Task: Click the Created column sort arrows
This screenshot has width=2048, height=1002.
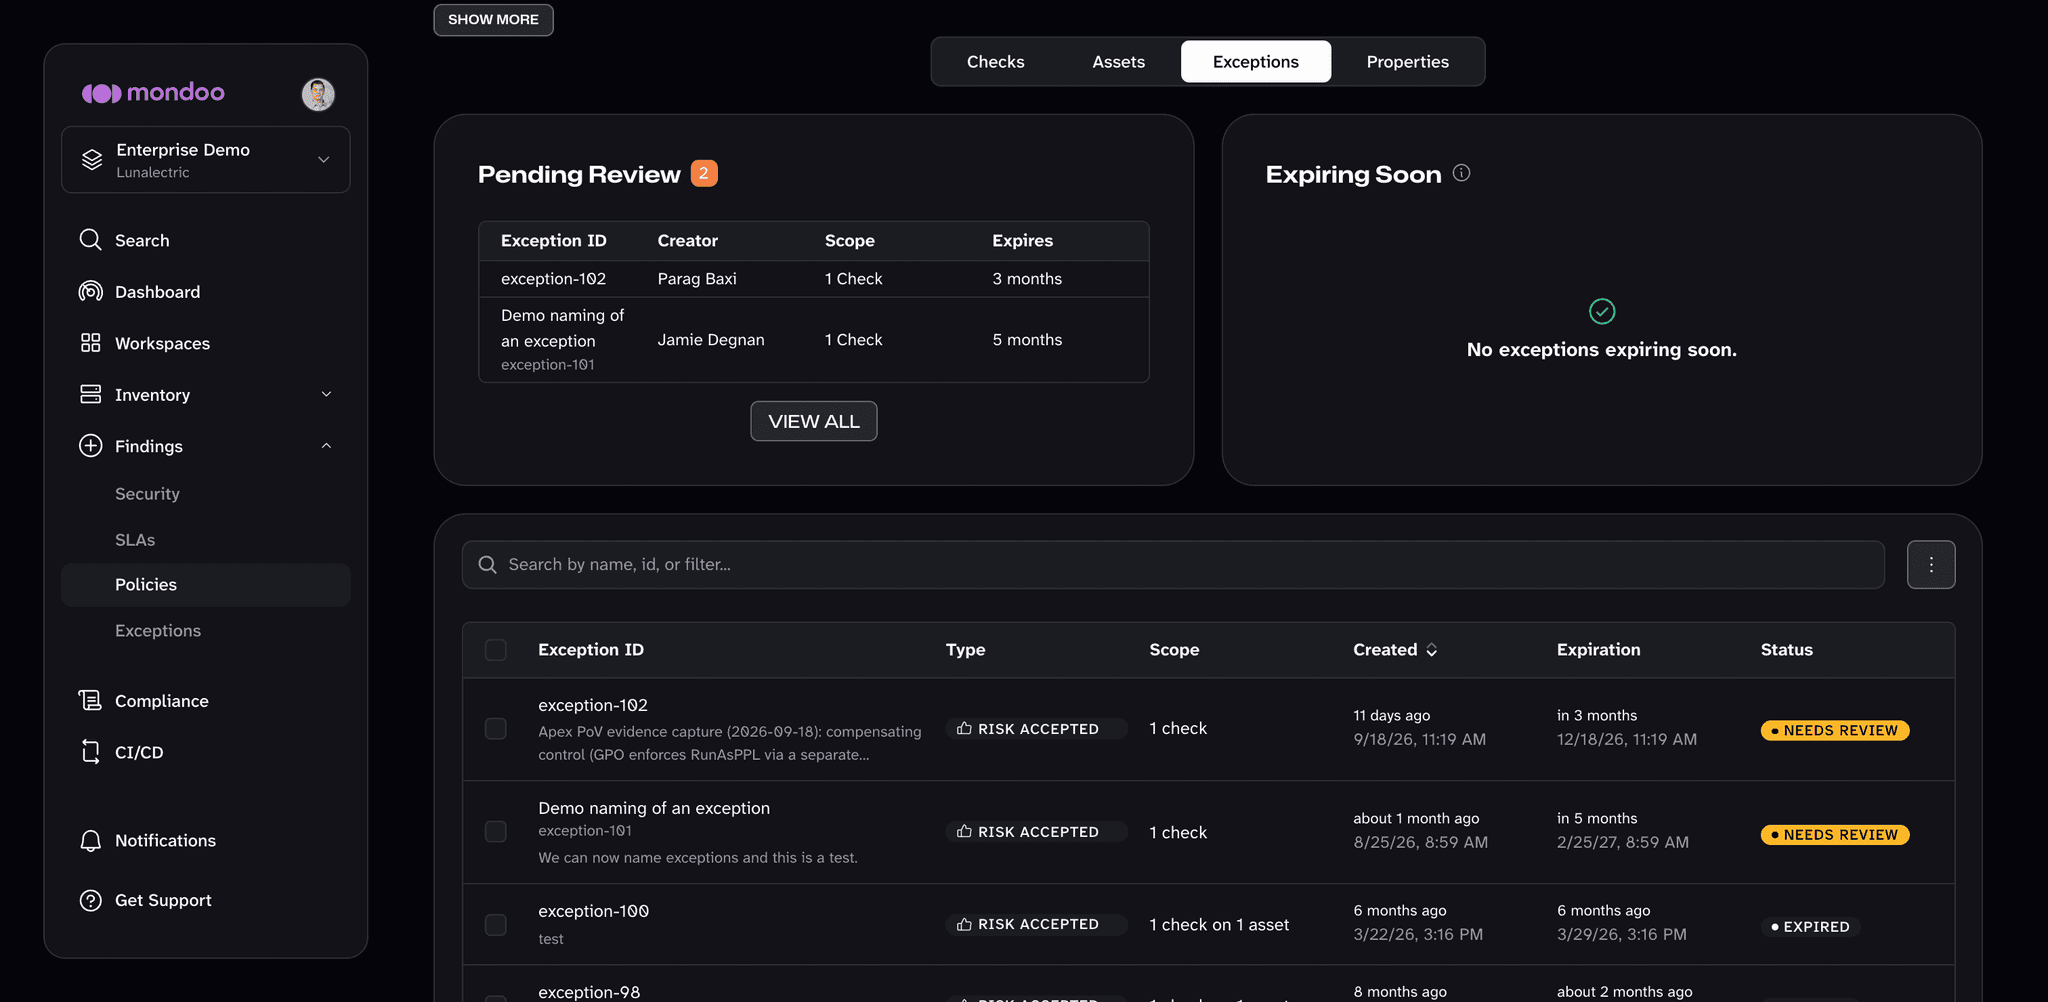Action: click(x=1432, y=650)
